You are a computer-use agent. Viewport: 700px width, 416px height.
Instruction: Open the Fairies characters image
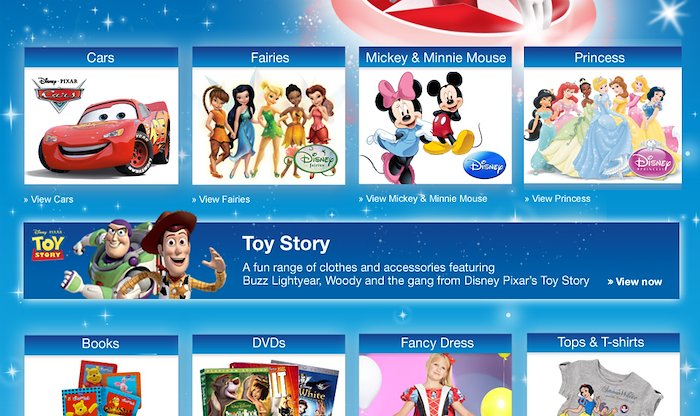(x=269, y=126)
